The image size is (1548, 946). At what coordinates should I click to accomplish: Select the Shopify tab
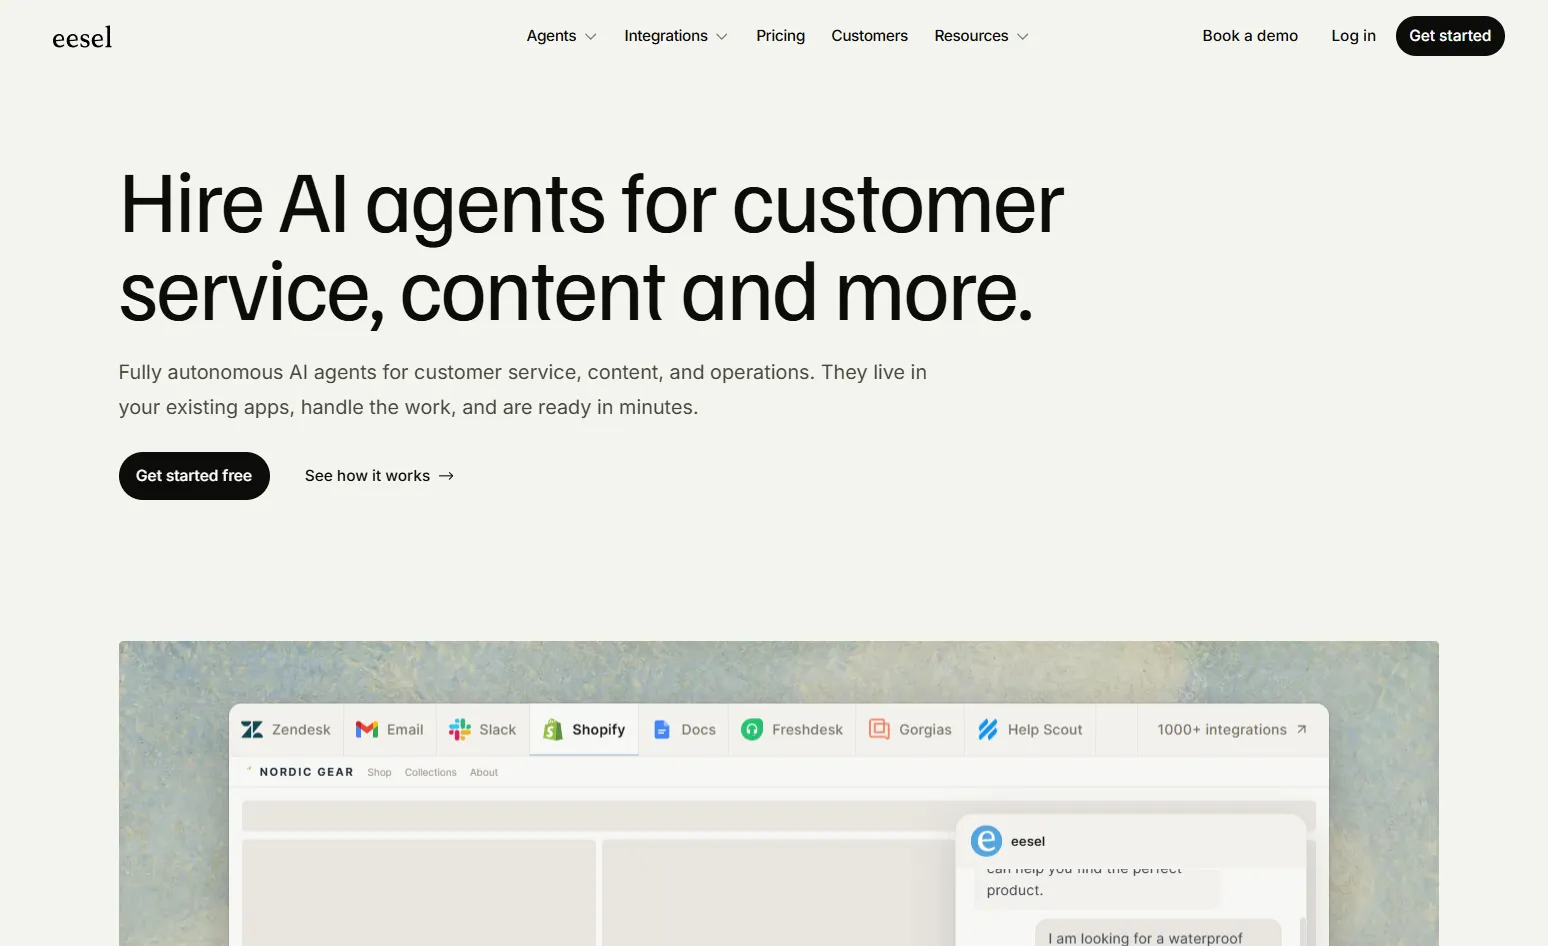(584, 730)
